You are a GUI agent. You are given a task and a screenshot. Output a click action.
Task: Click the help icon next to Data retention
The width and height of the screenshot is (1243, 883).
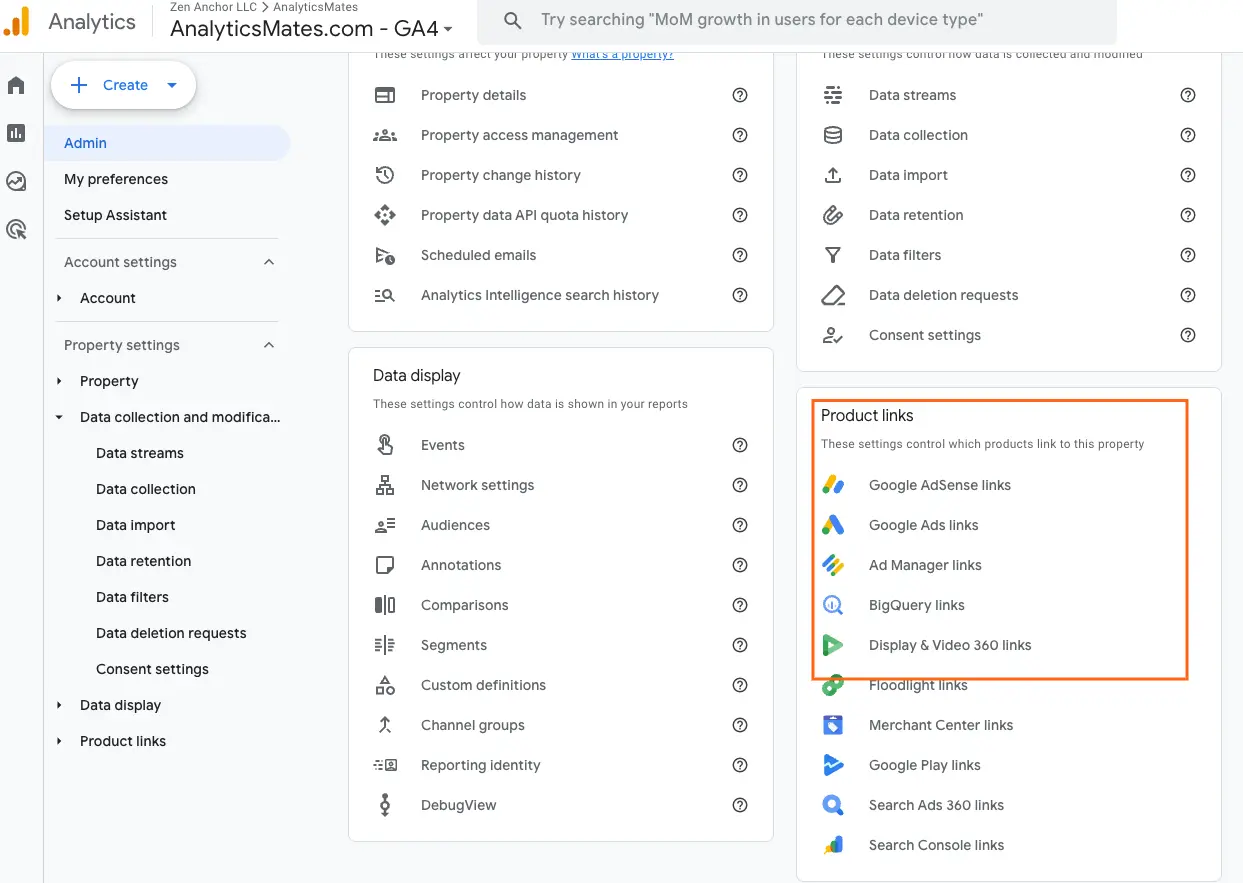(x=1188, y=215)
